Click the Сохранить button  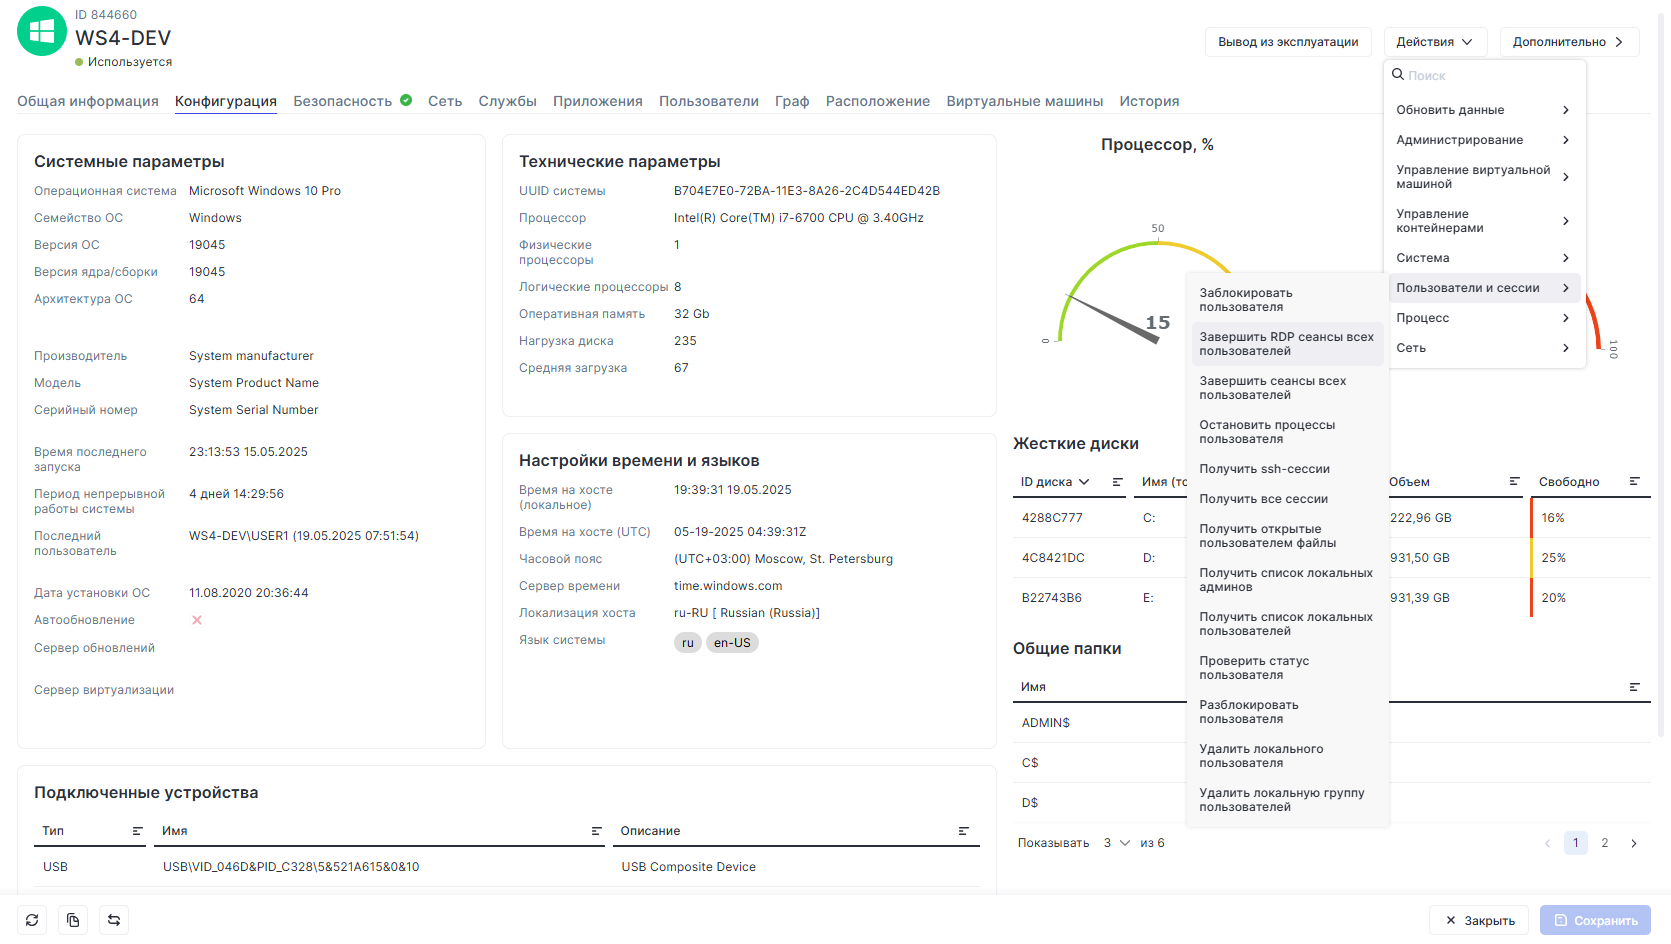pyautogui.click(x=1595, y=921)
